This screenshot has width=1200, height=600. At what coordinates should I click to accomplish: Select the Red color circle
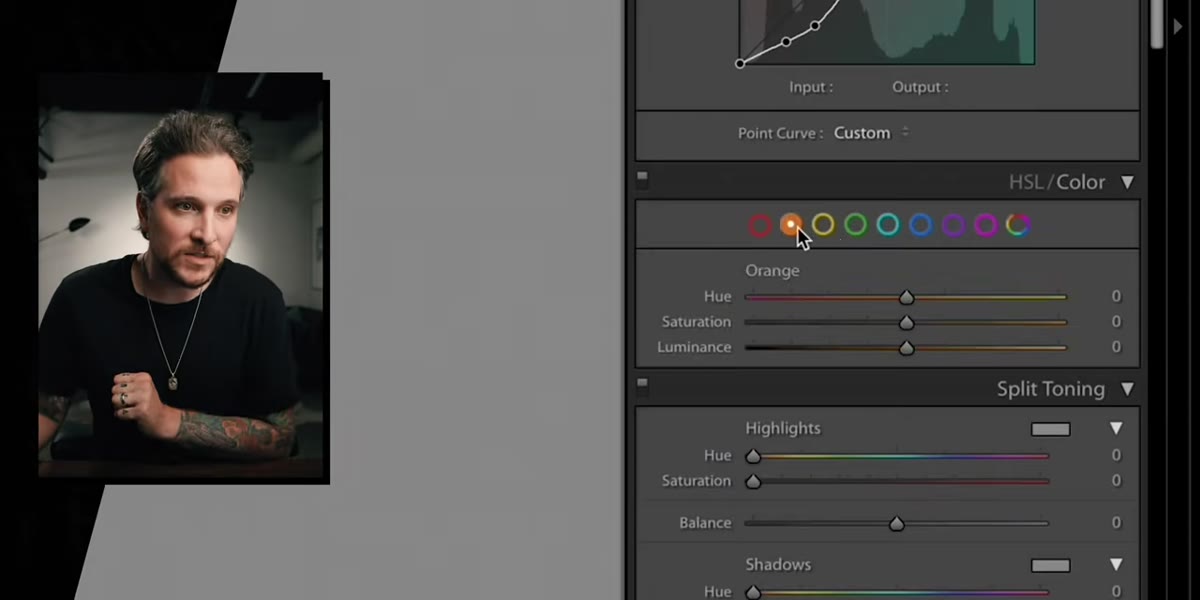[x=760, y=225]
